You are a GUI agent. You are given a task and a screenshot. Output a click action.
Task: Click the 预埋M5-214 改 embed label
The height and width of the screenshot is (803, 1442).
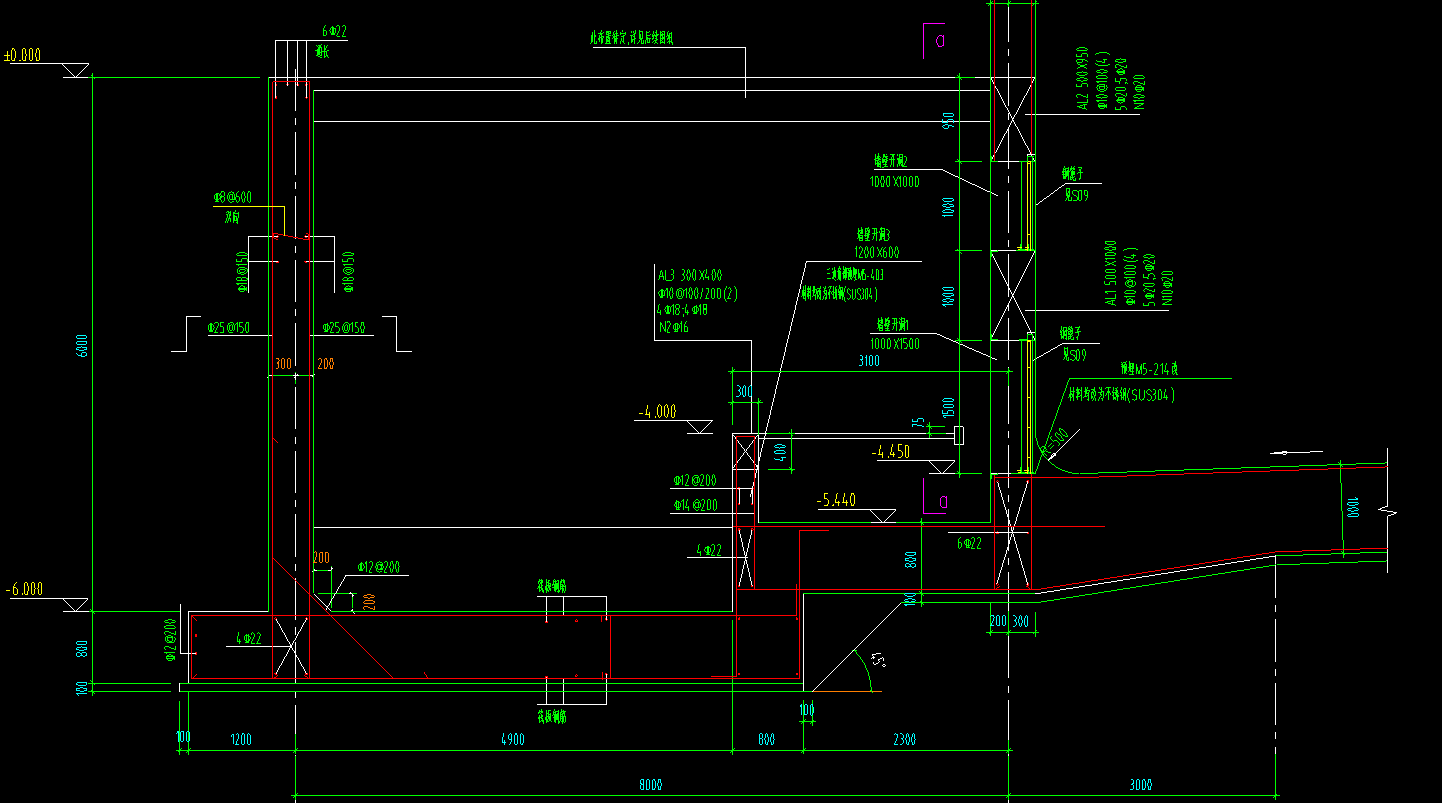coord(1150,369)
